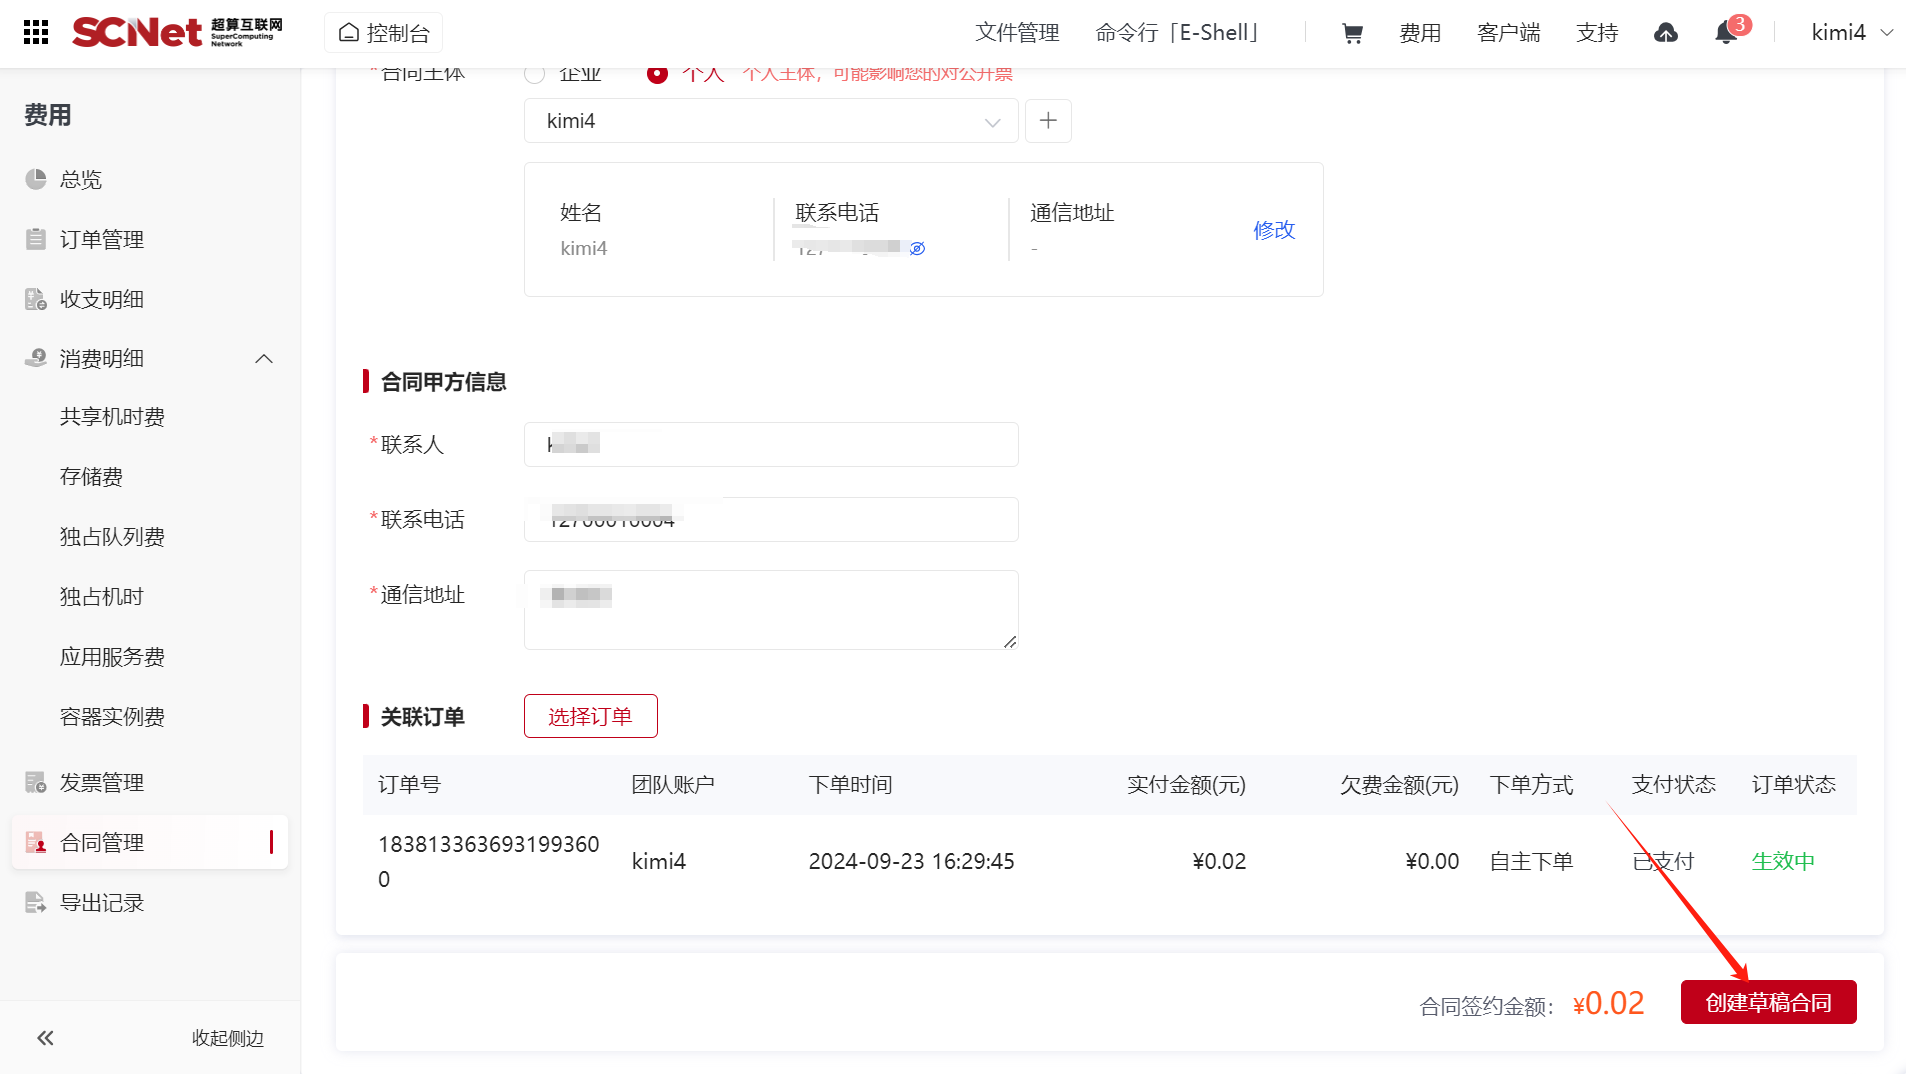Click the 修改 link
Image resolution: width=1906 pixels, height=1074 pixels.
coord(1273,230)
